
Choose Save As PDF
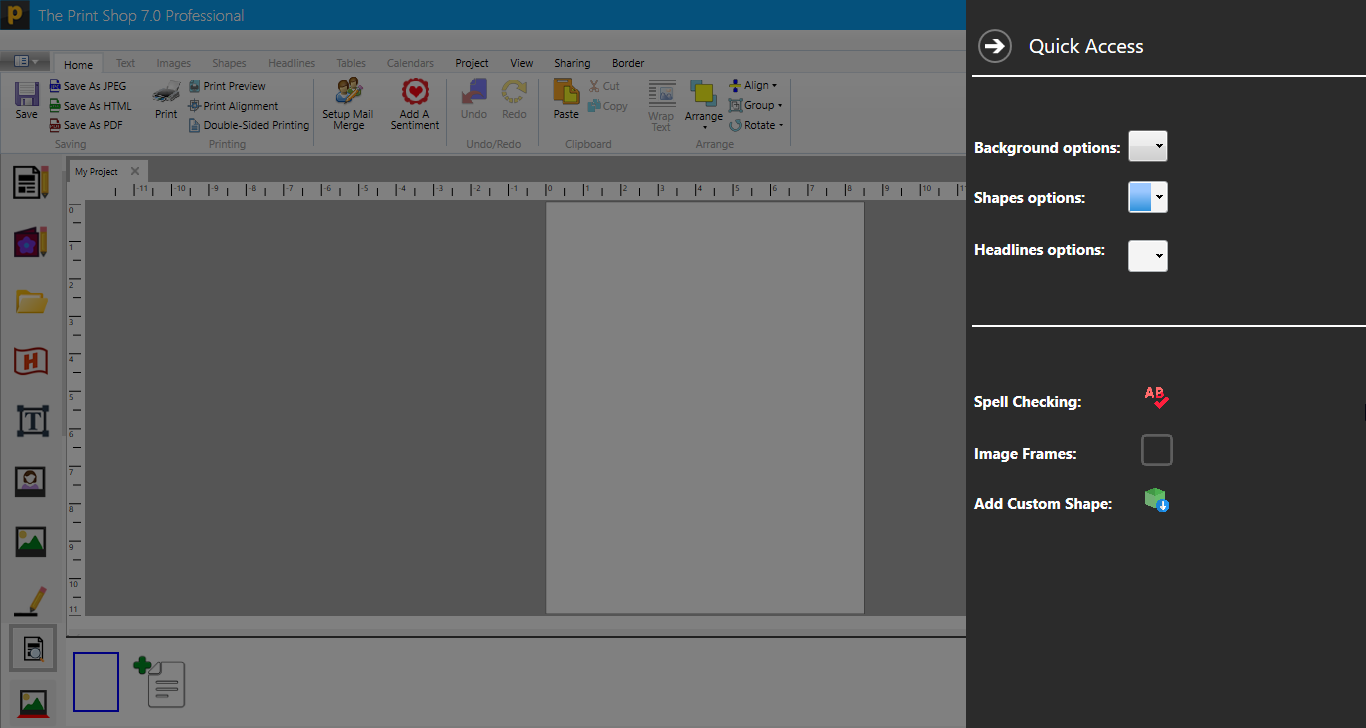[86, 125]
